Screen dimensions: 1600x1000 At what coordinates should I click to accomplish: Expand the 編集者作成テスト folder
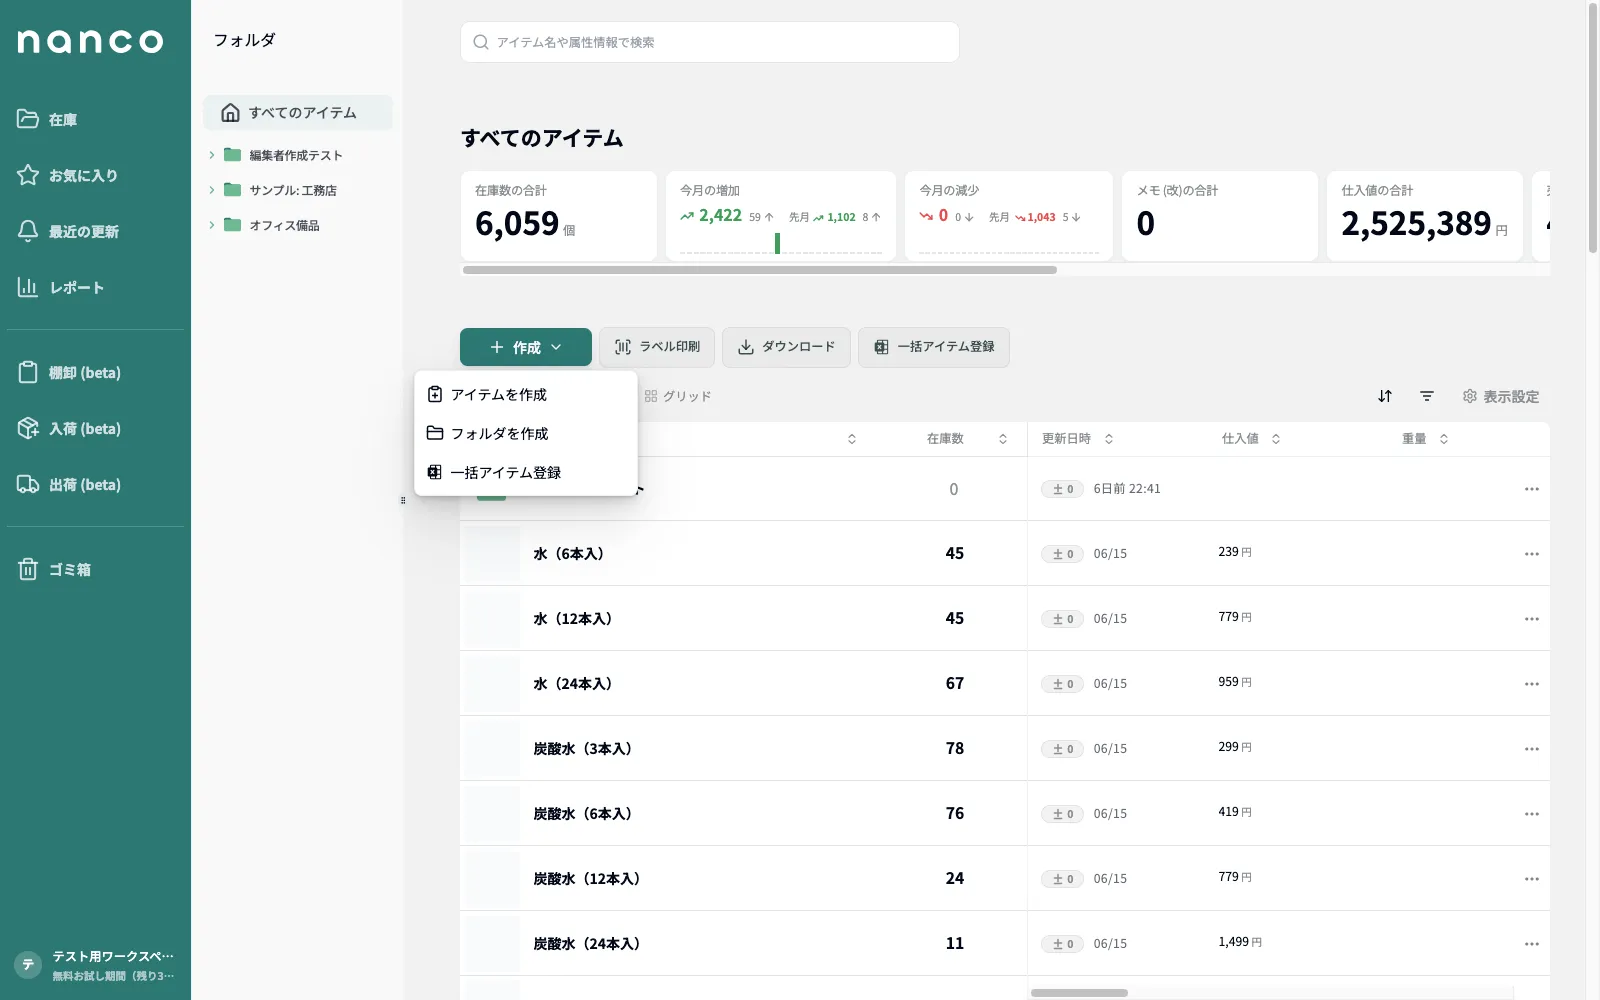[212, 155]
